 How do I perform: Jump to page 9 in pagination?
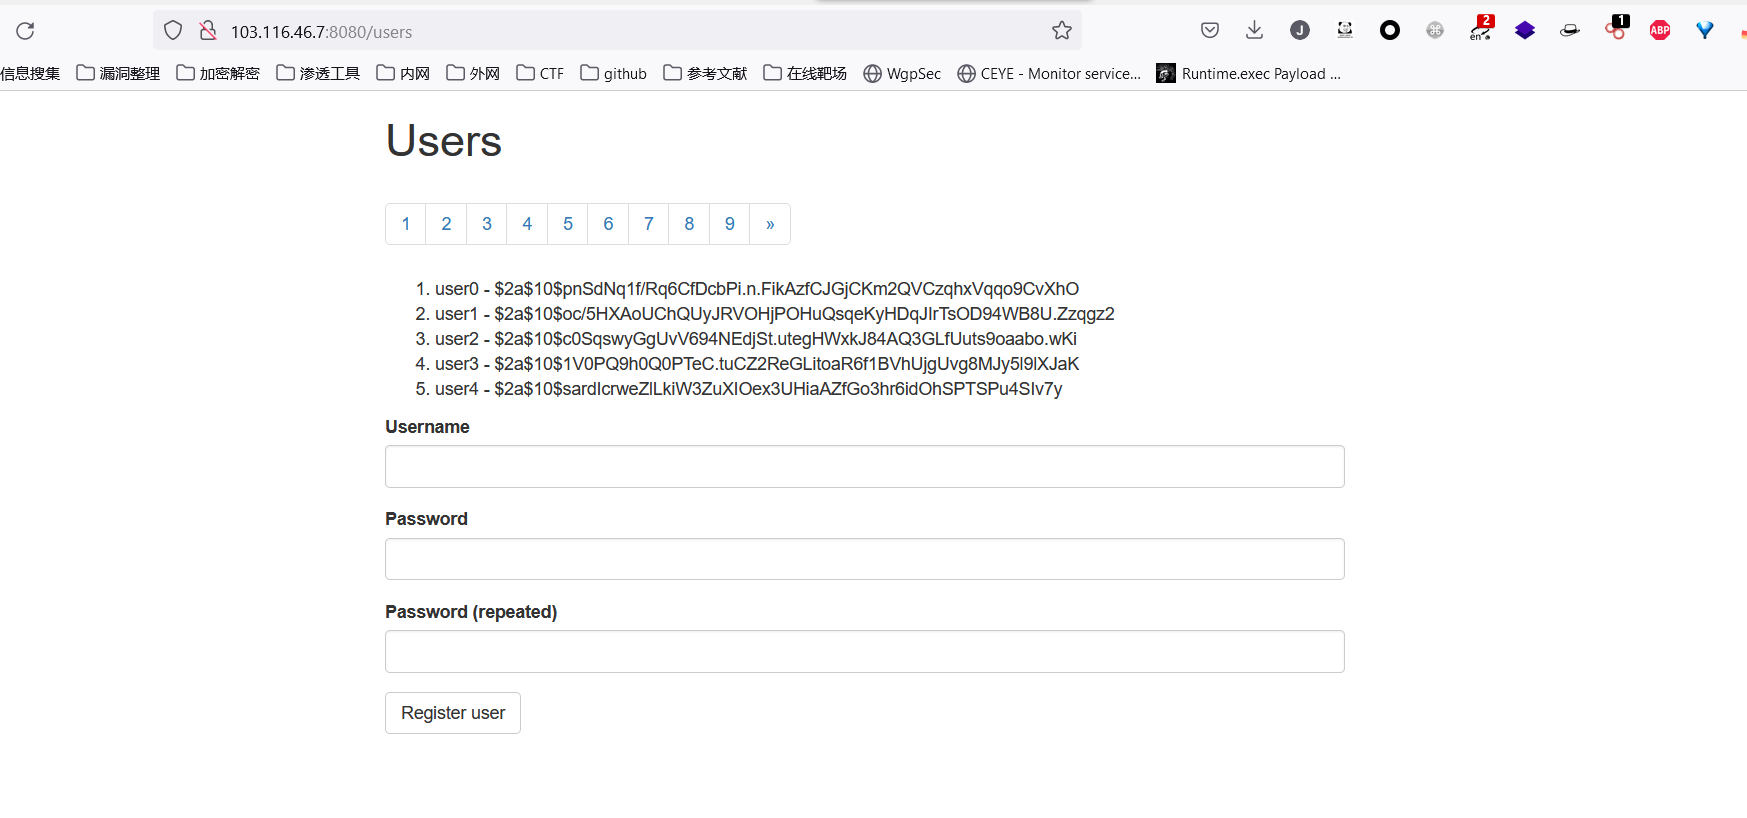[x=729, y=224]
